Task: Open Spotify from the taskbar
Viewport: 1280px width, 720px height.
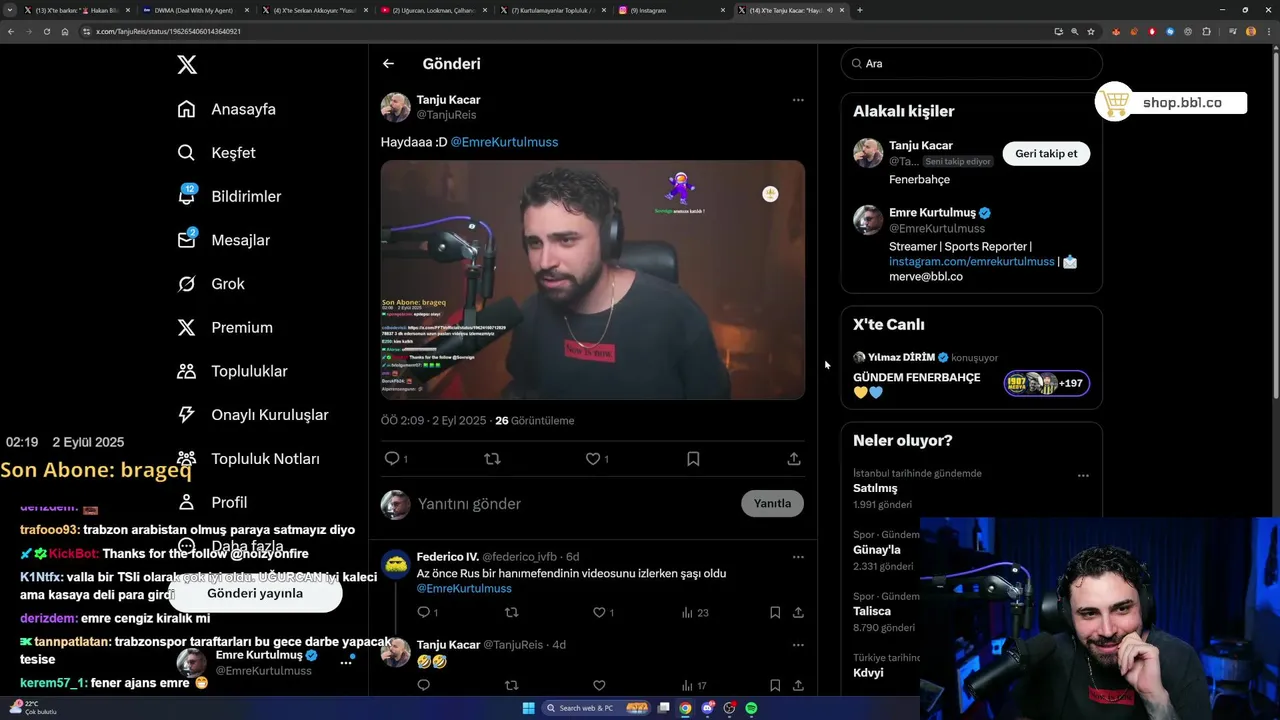Action: click(751, 708)
